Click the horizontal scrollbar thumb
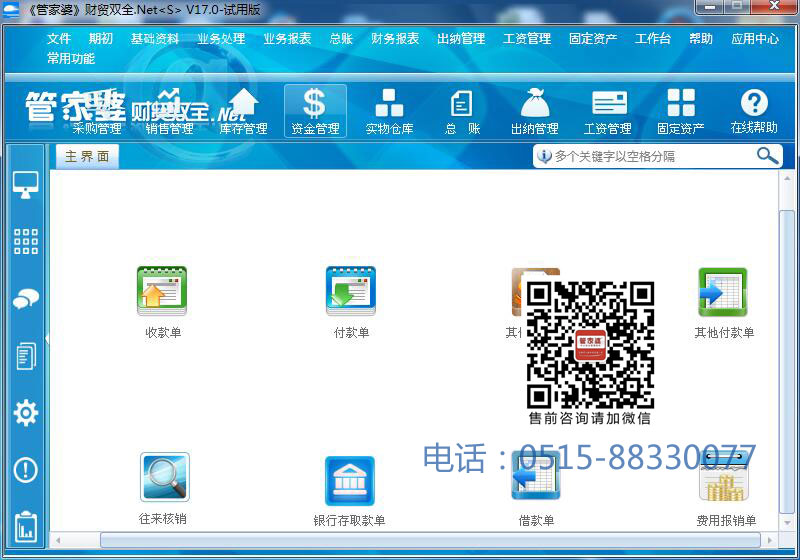 (430, 540)
